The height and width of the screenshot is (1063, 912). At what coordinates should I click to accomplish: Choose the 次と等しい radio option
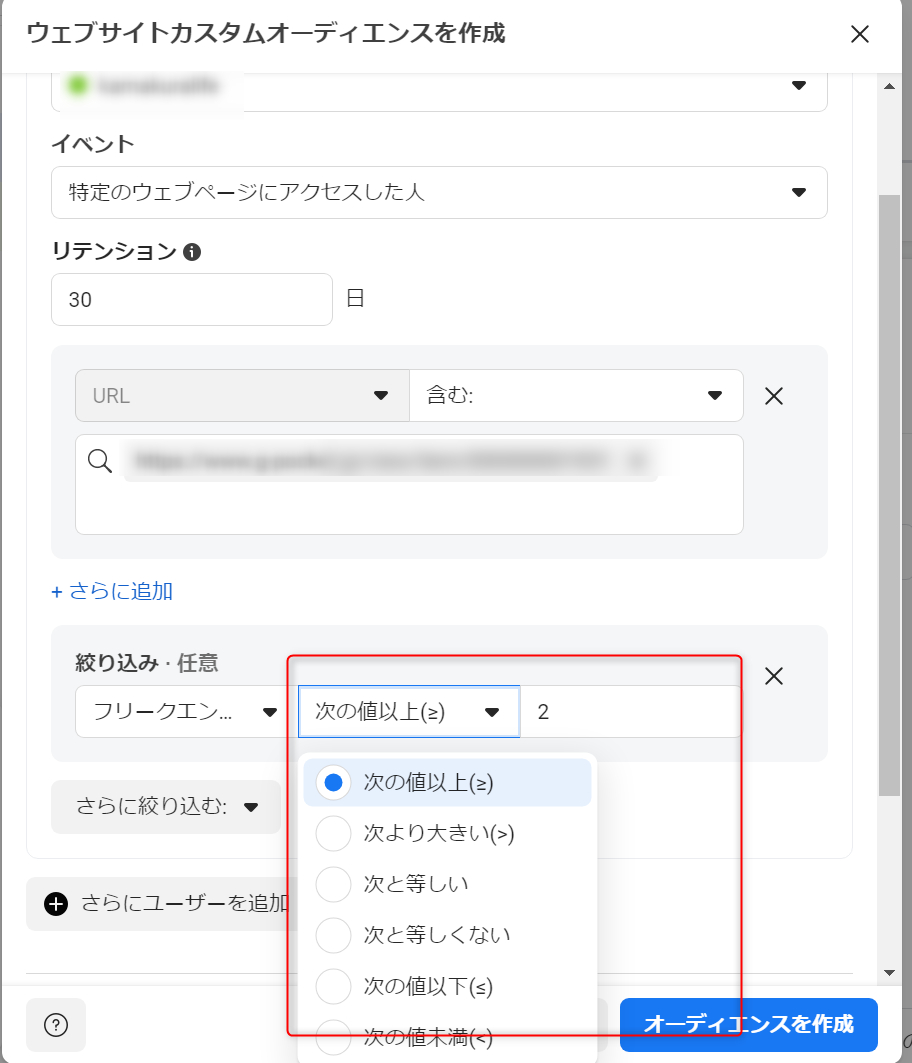click(x=333, y=884)
